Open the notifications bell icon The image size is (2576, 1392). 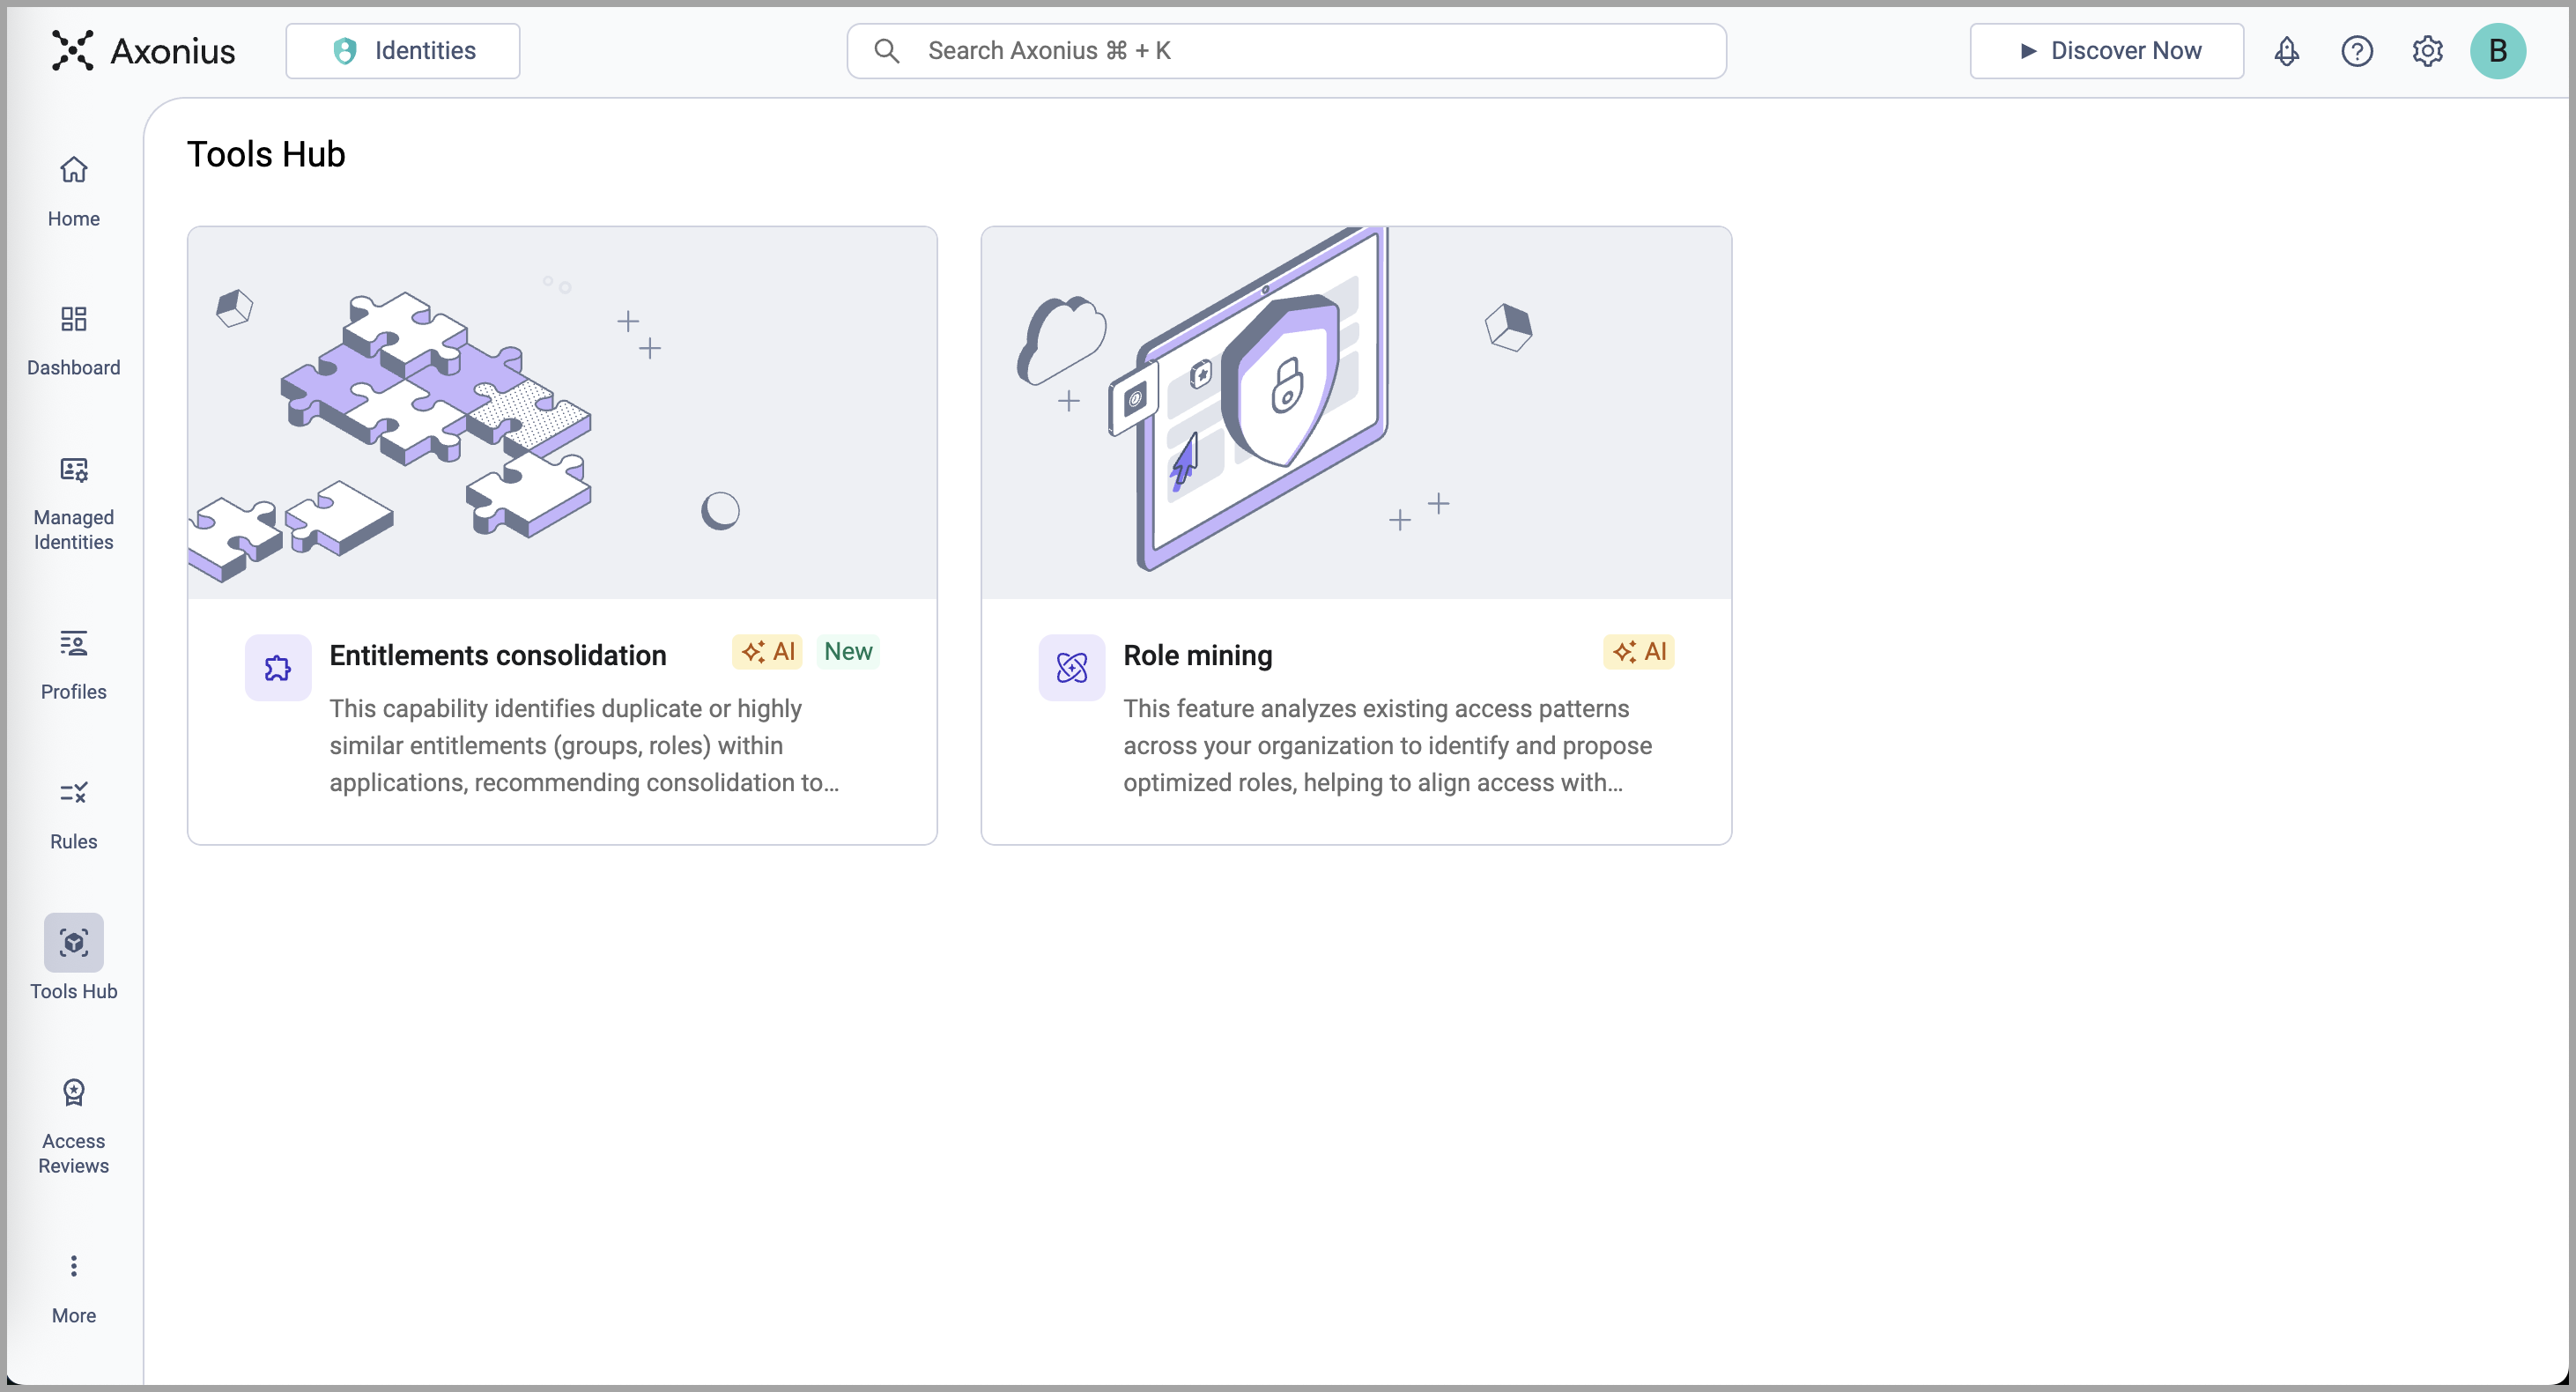(x=2286, y=51)
